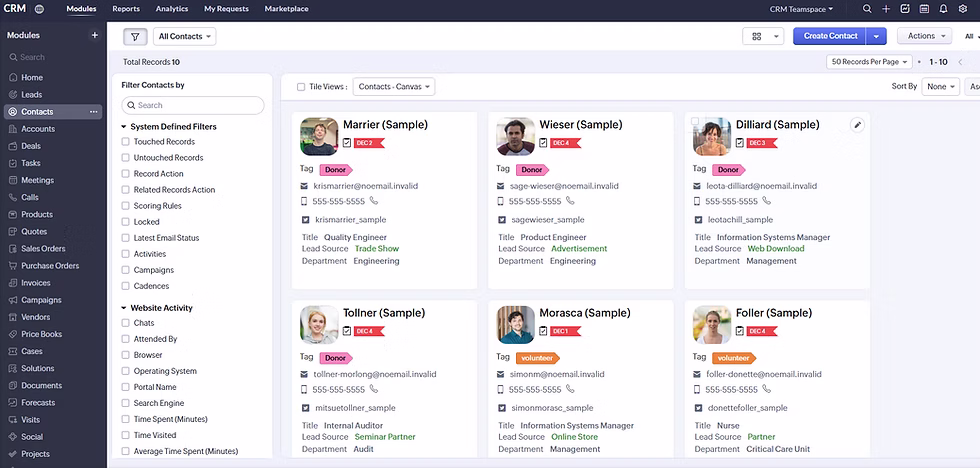Open the Contacts - Canvas dropdown
The image size is (980, 468).
[394, 87]
